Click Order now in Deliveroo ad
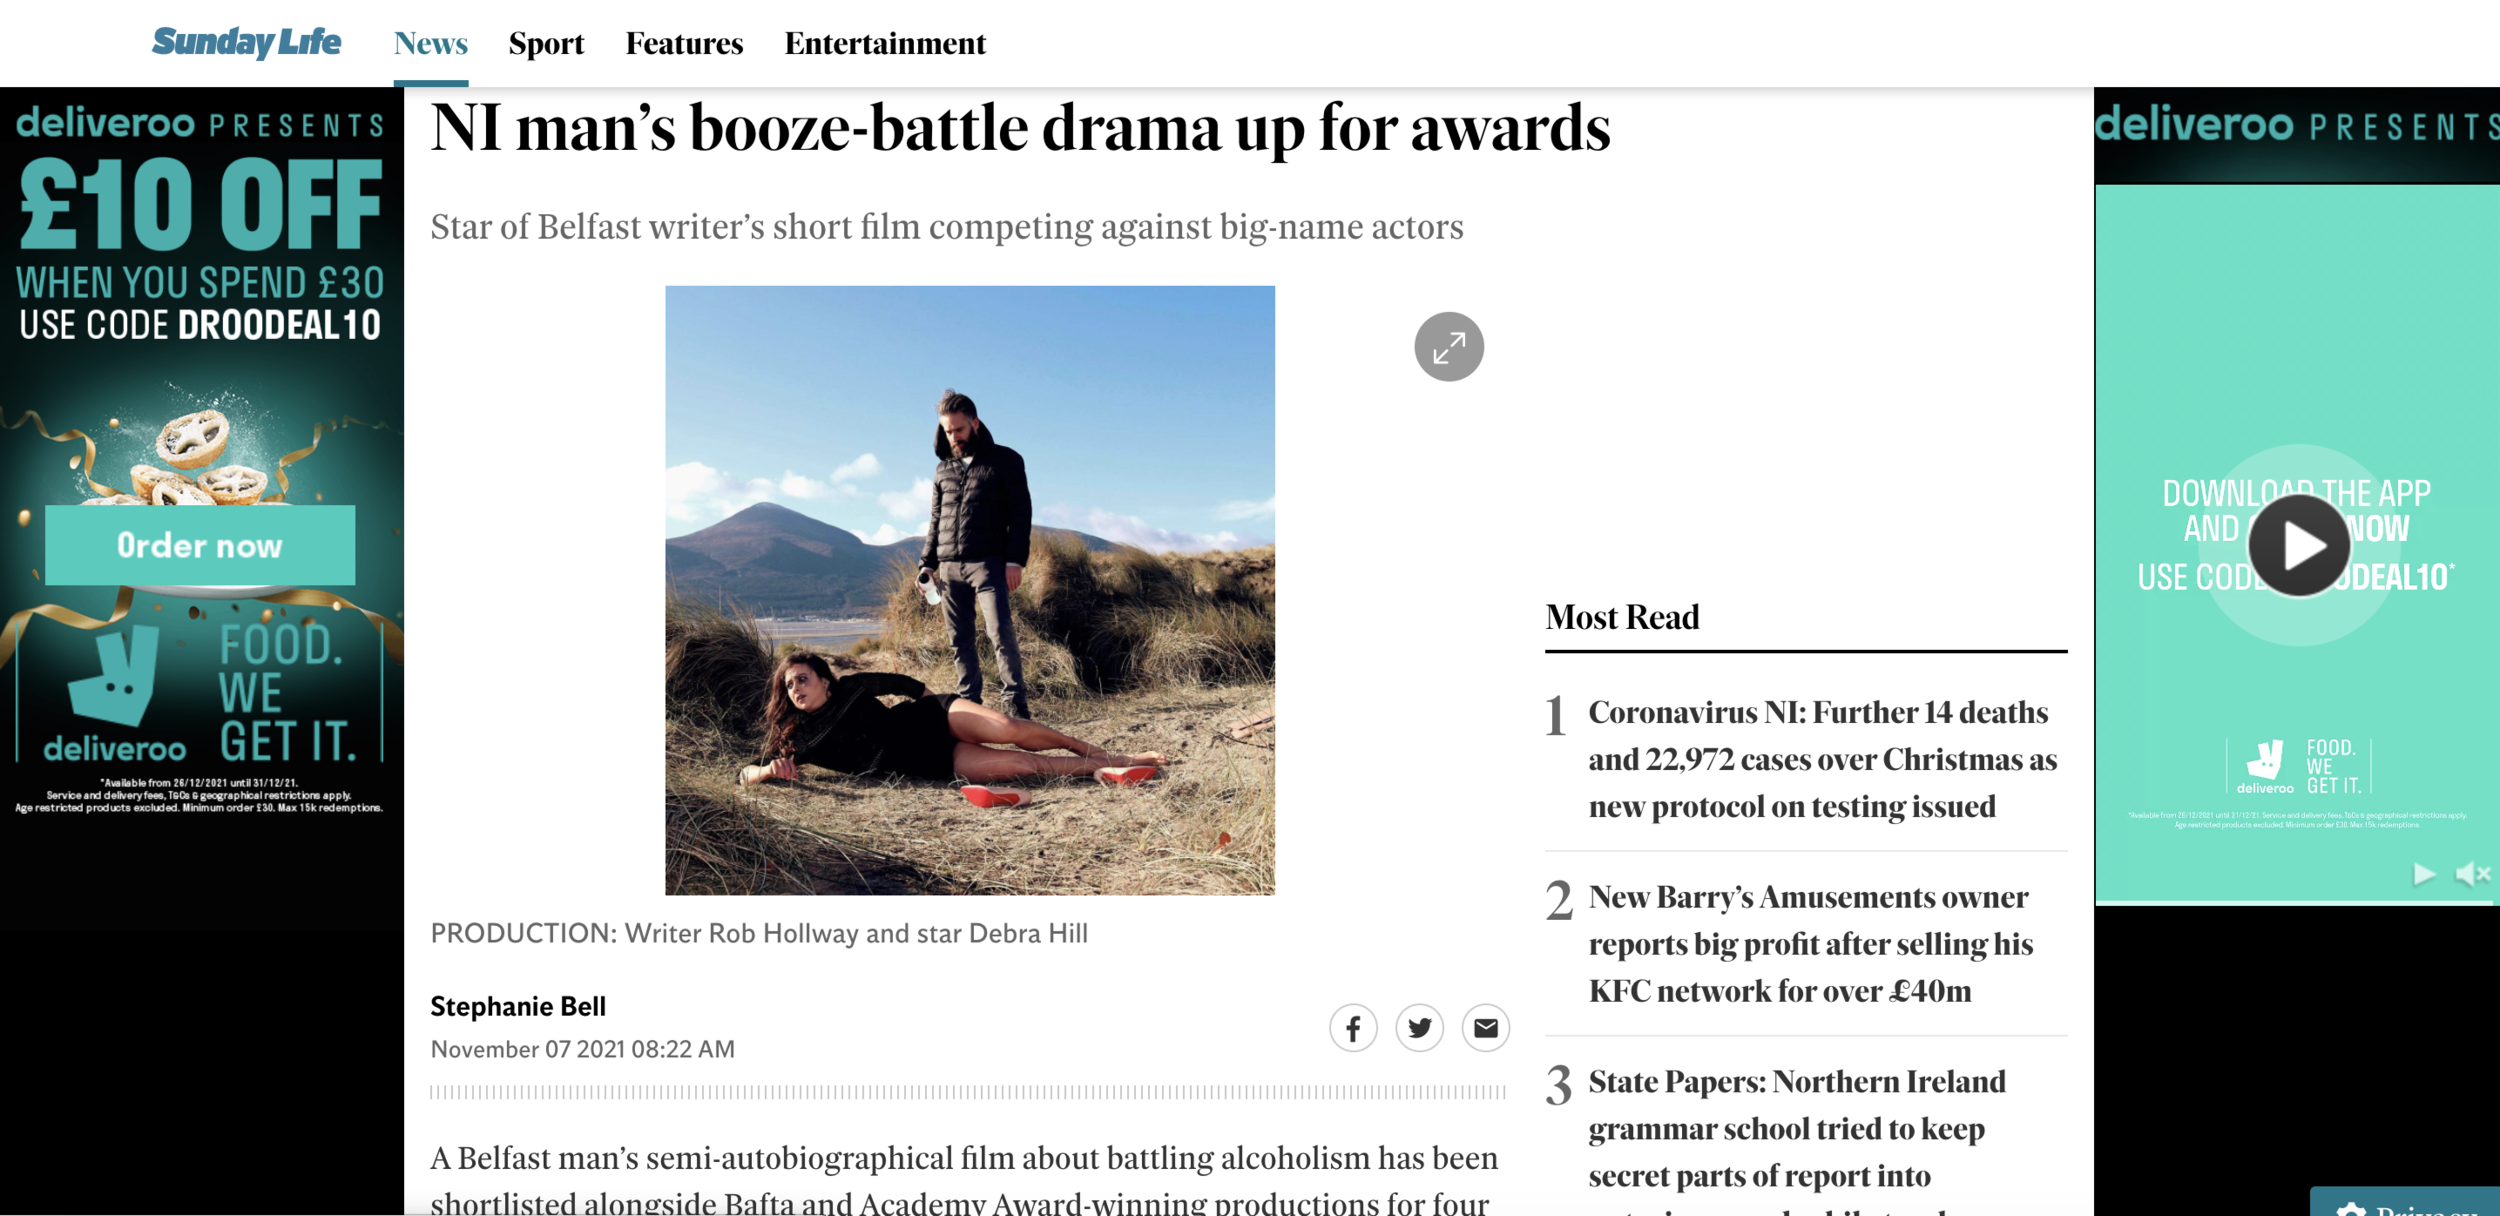The image size is (2500, 1216). coord(200,545)
